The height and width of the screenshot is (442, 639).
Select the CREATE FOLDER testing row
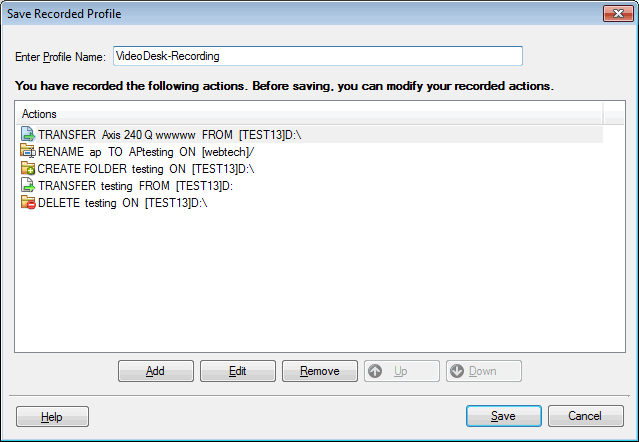[x=139, y=168]
